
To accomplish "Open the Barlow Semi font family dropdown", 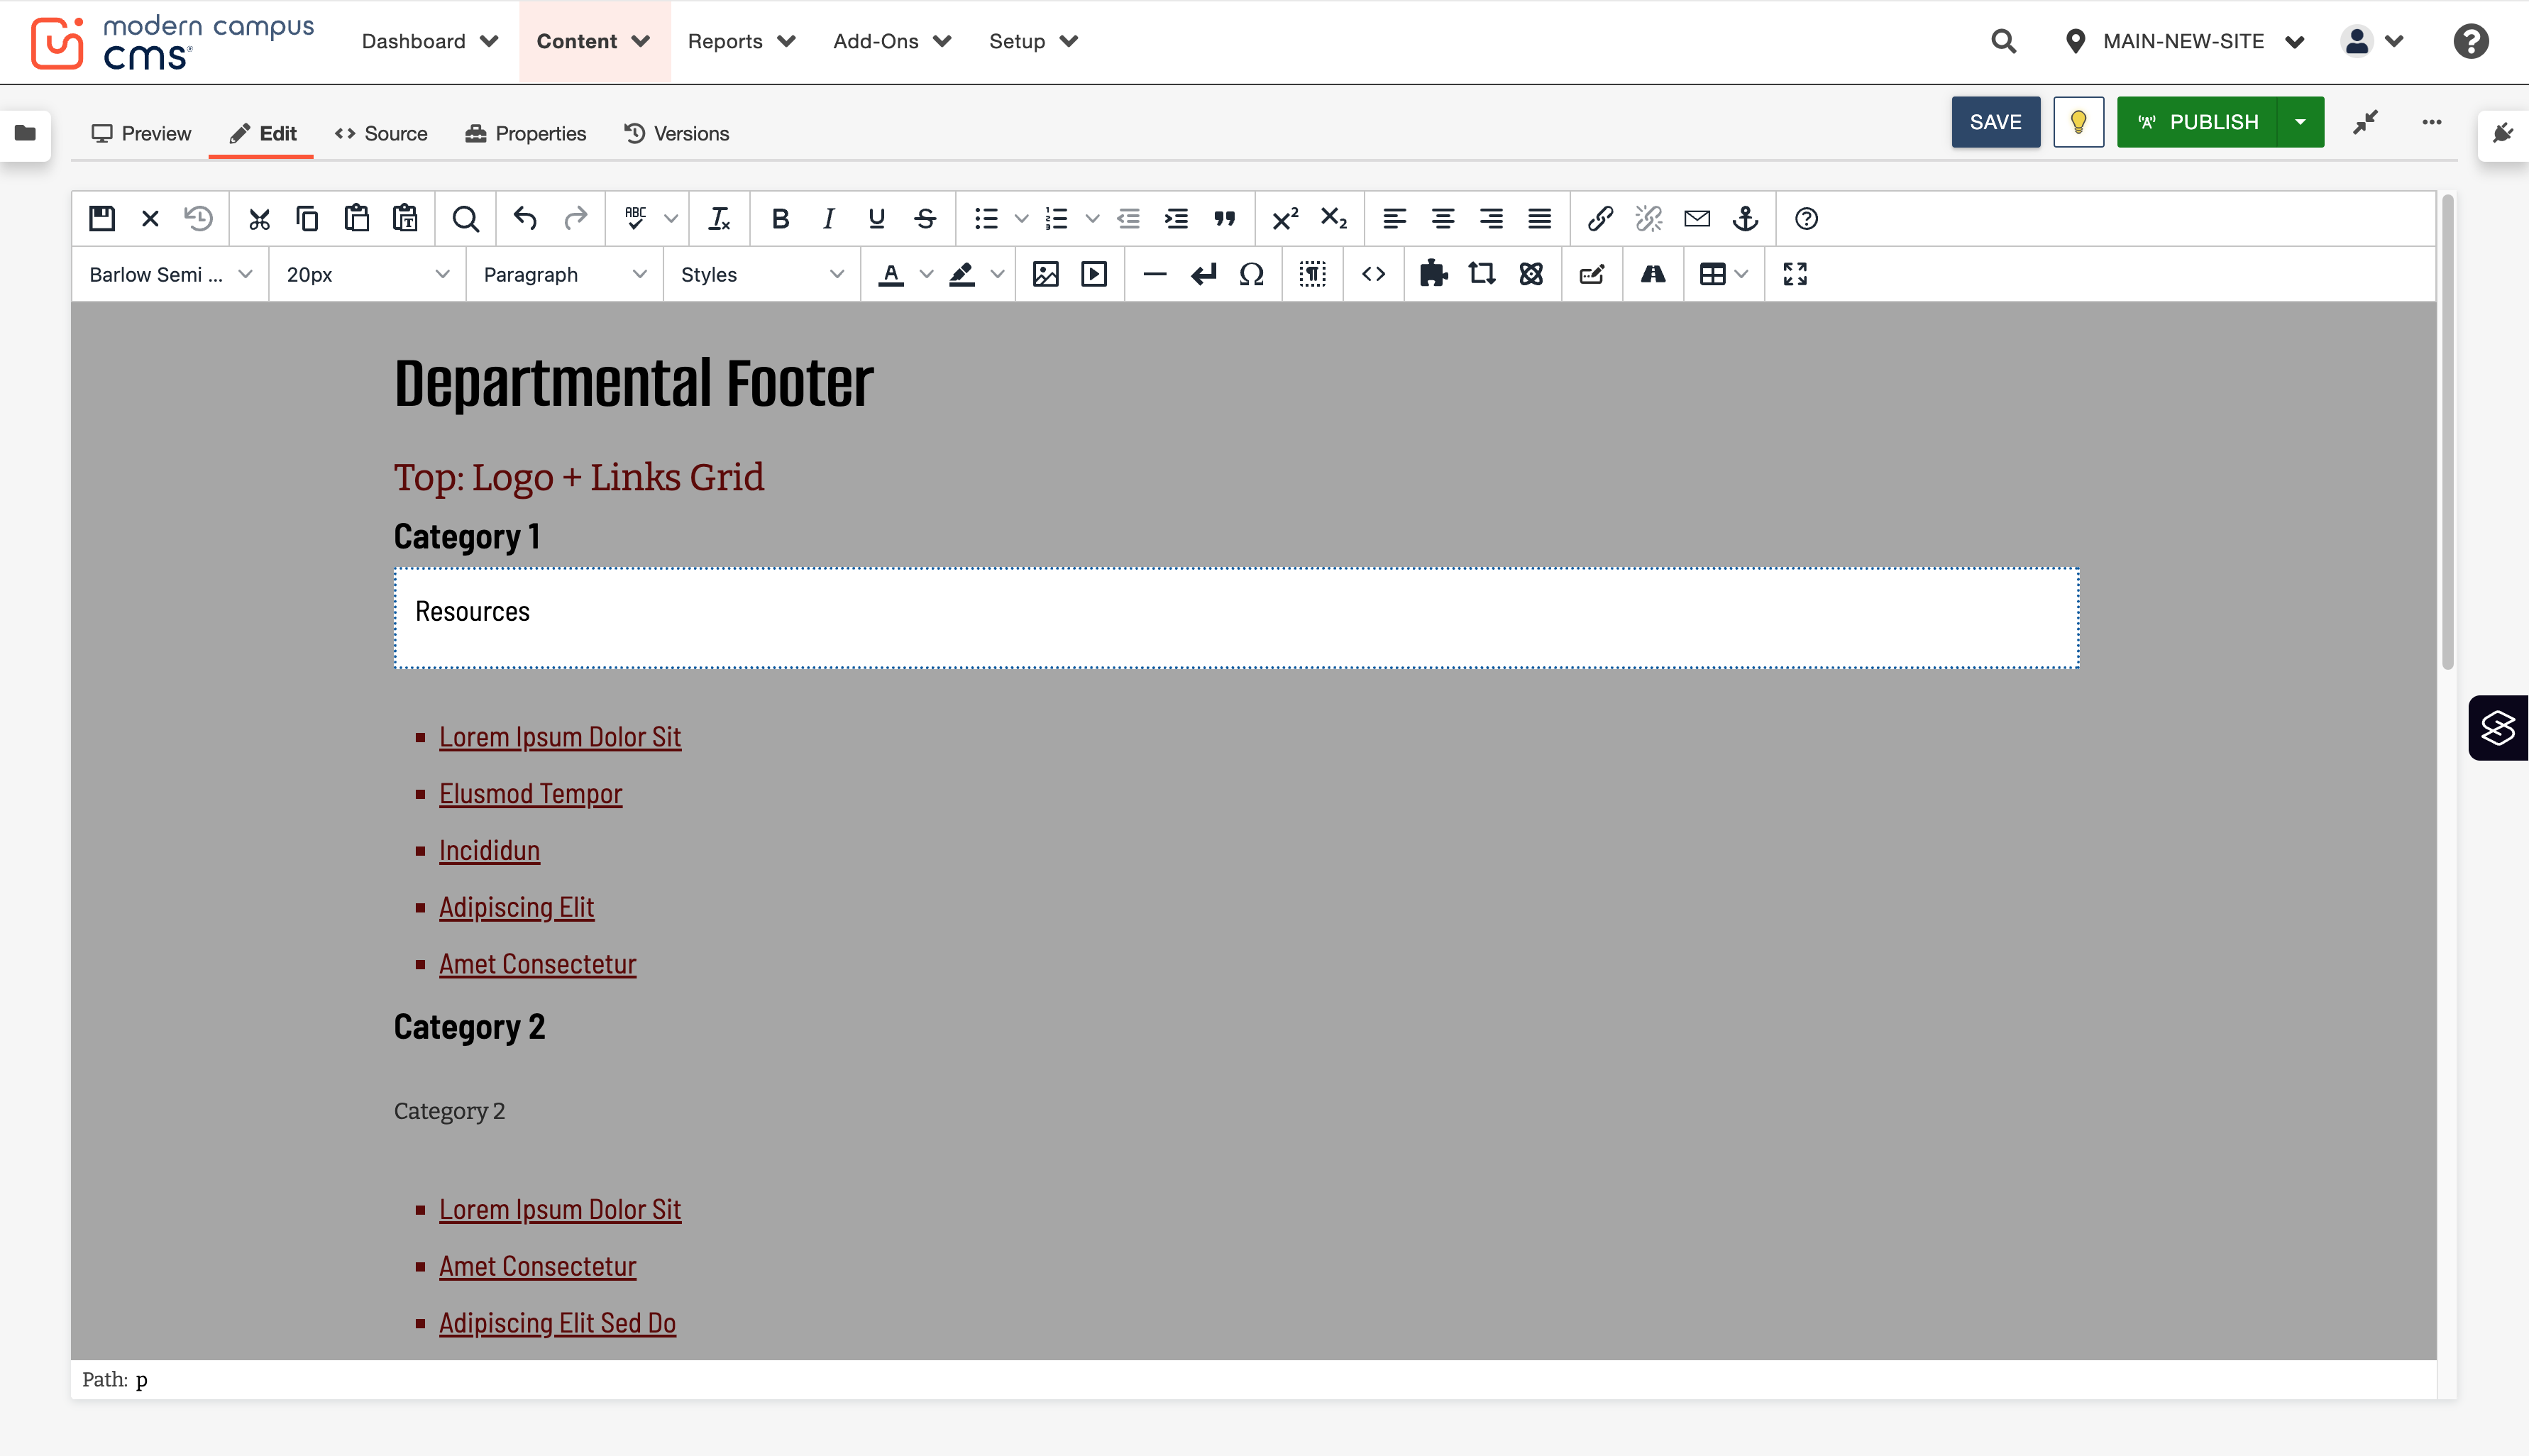I will tap(170, 274).
